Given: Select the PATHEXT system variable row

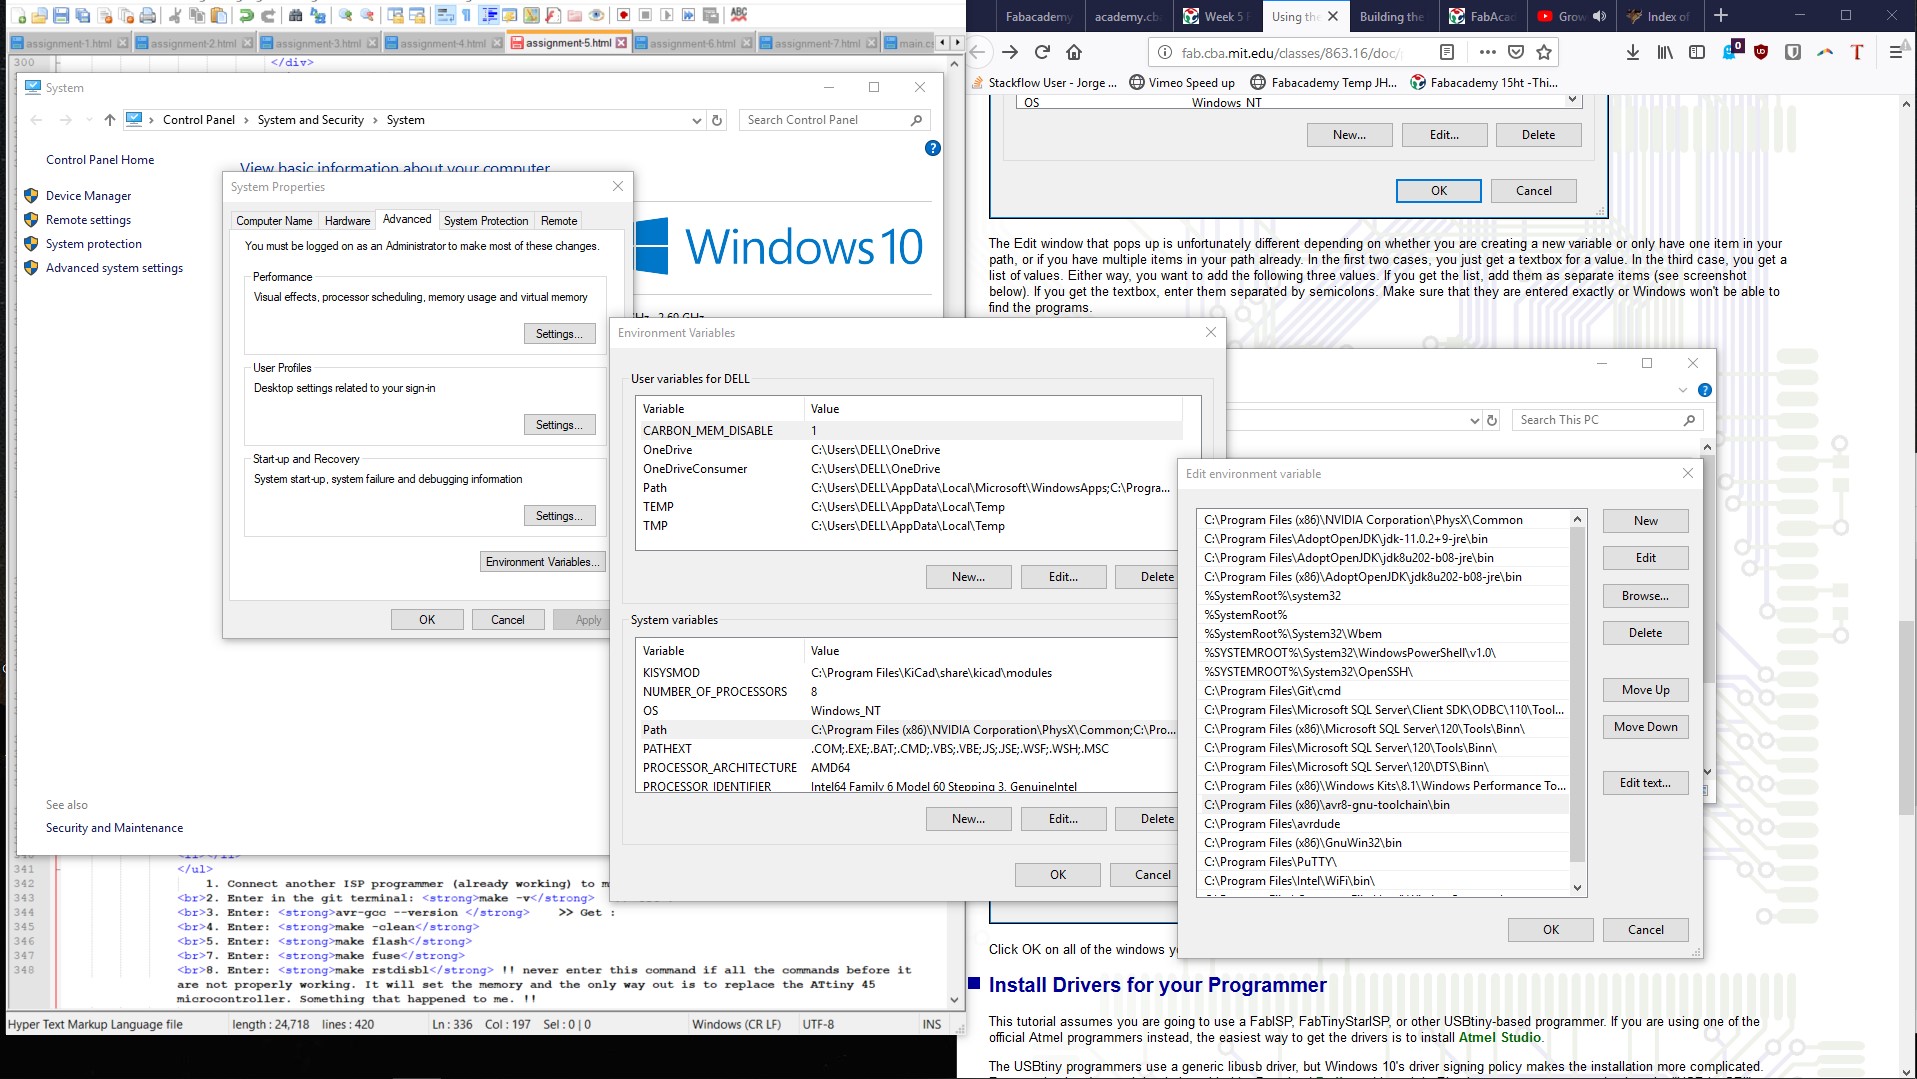Looking at the screenshot, I should (x=907, y=749).
